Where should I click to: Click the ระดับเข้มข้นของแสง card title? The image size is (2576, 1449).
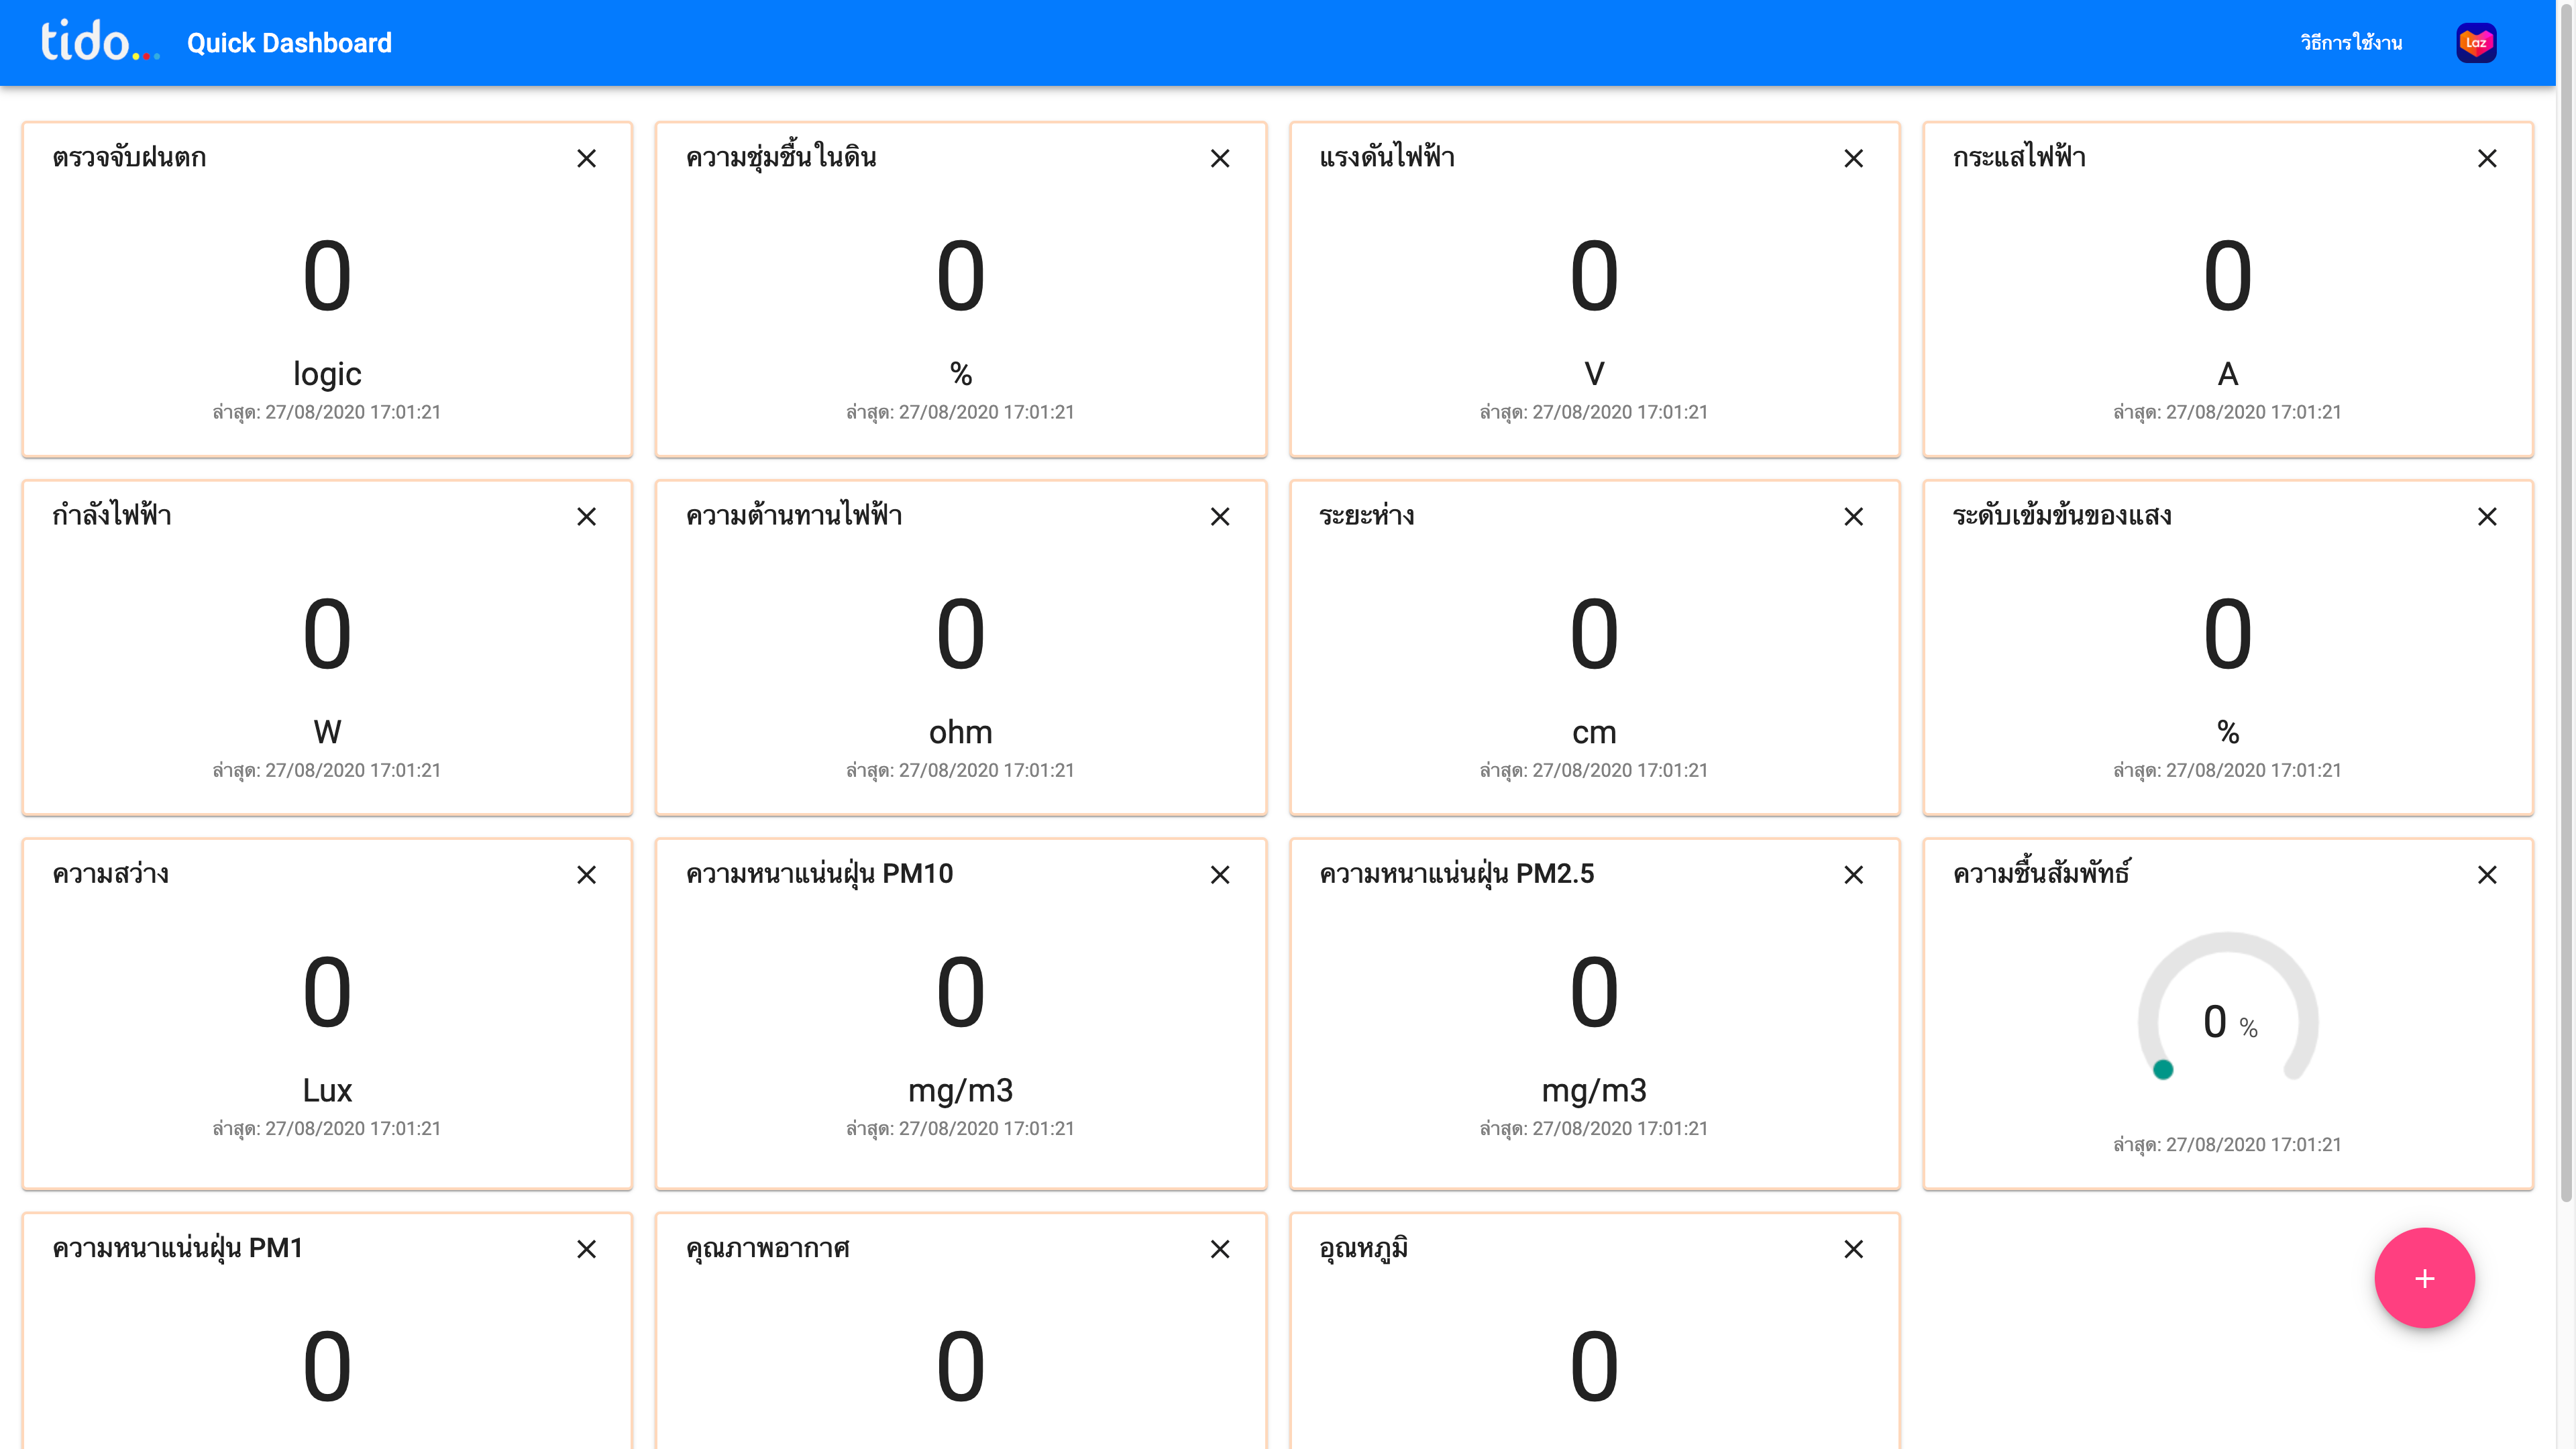[2061, 515]
